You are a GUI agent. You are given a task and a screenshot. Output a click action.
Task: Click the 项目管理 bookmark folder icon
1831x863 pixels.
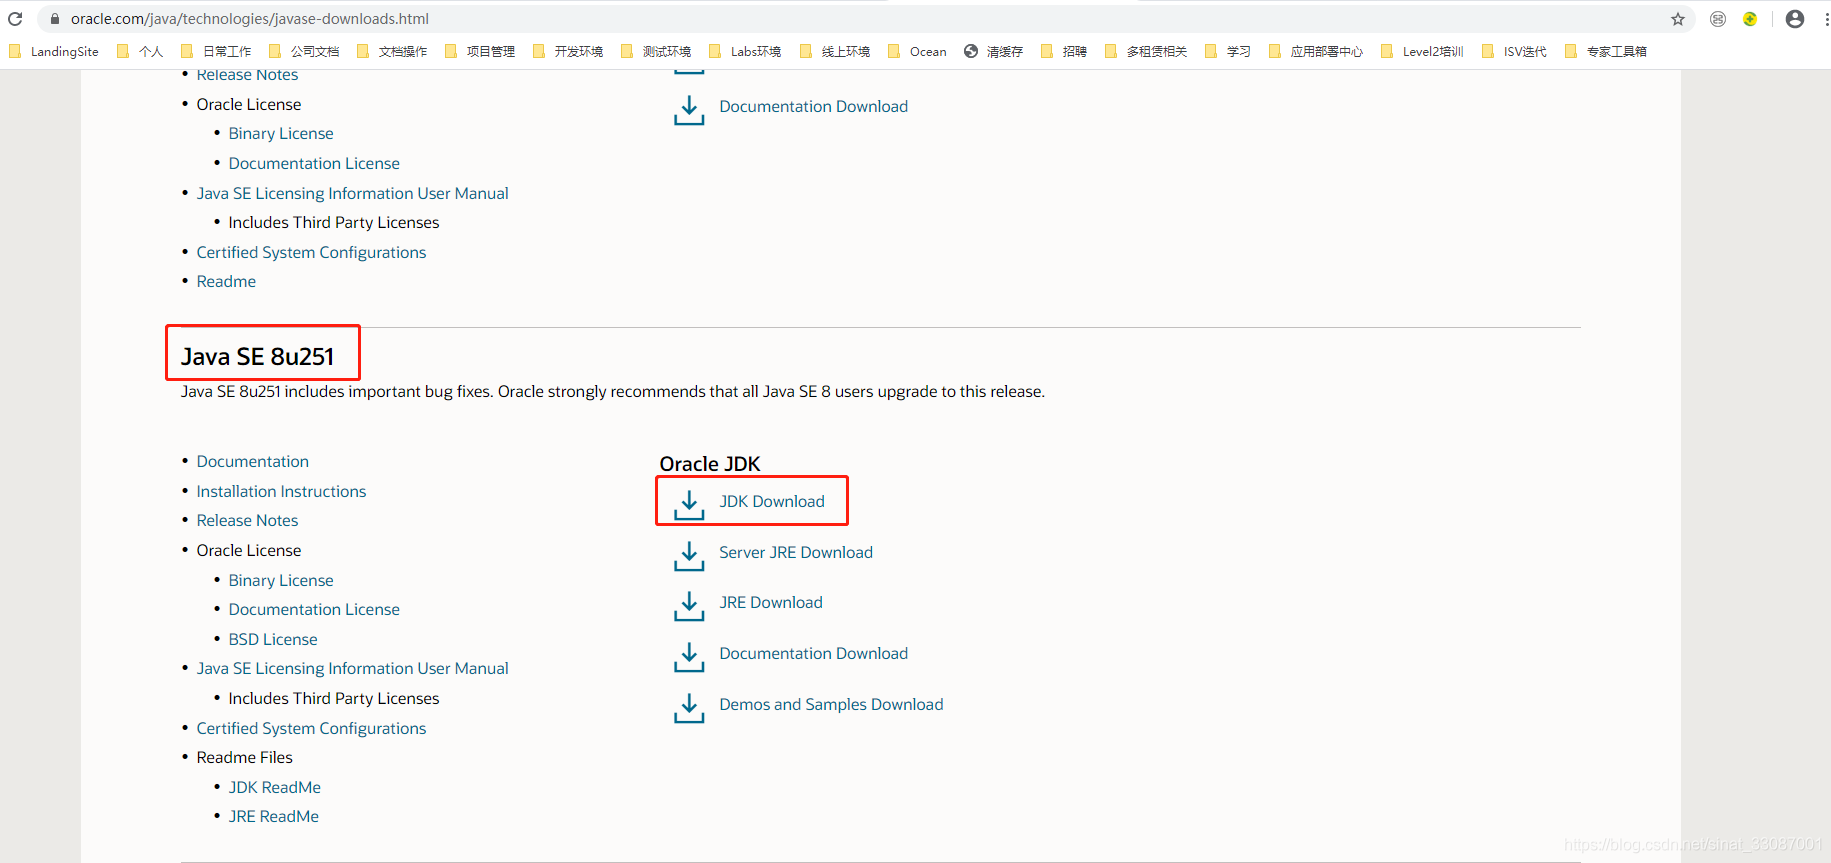[x=451, y=52]
